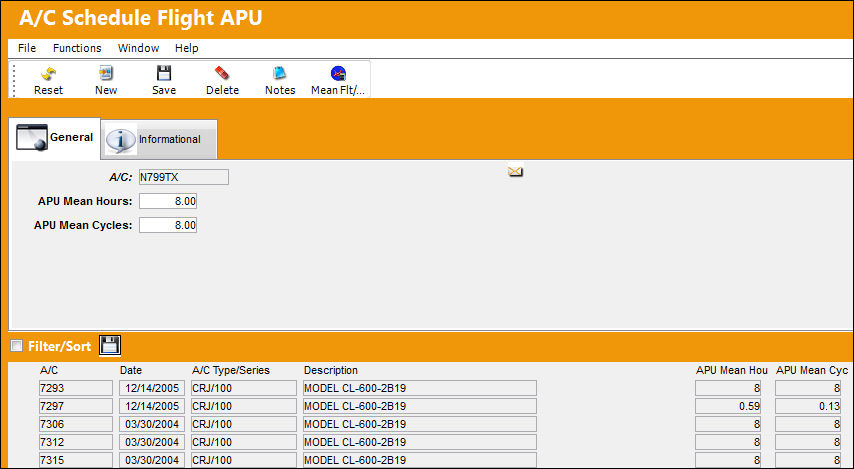Viewport: 854px width, 469px height.
Task: Switch to the Informational tab
Action: coord(160,139)
